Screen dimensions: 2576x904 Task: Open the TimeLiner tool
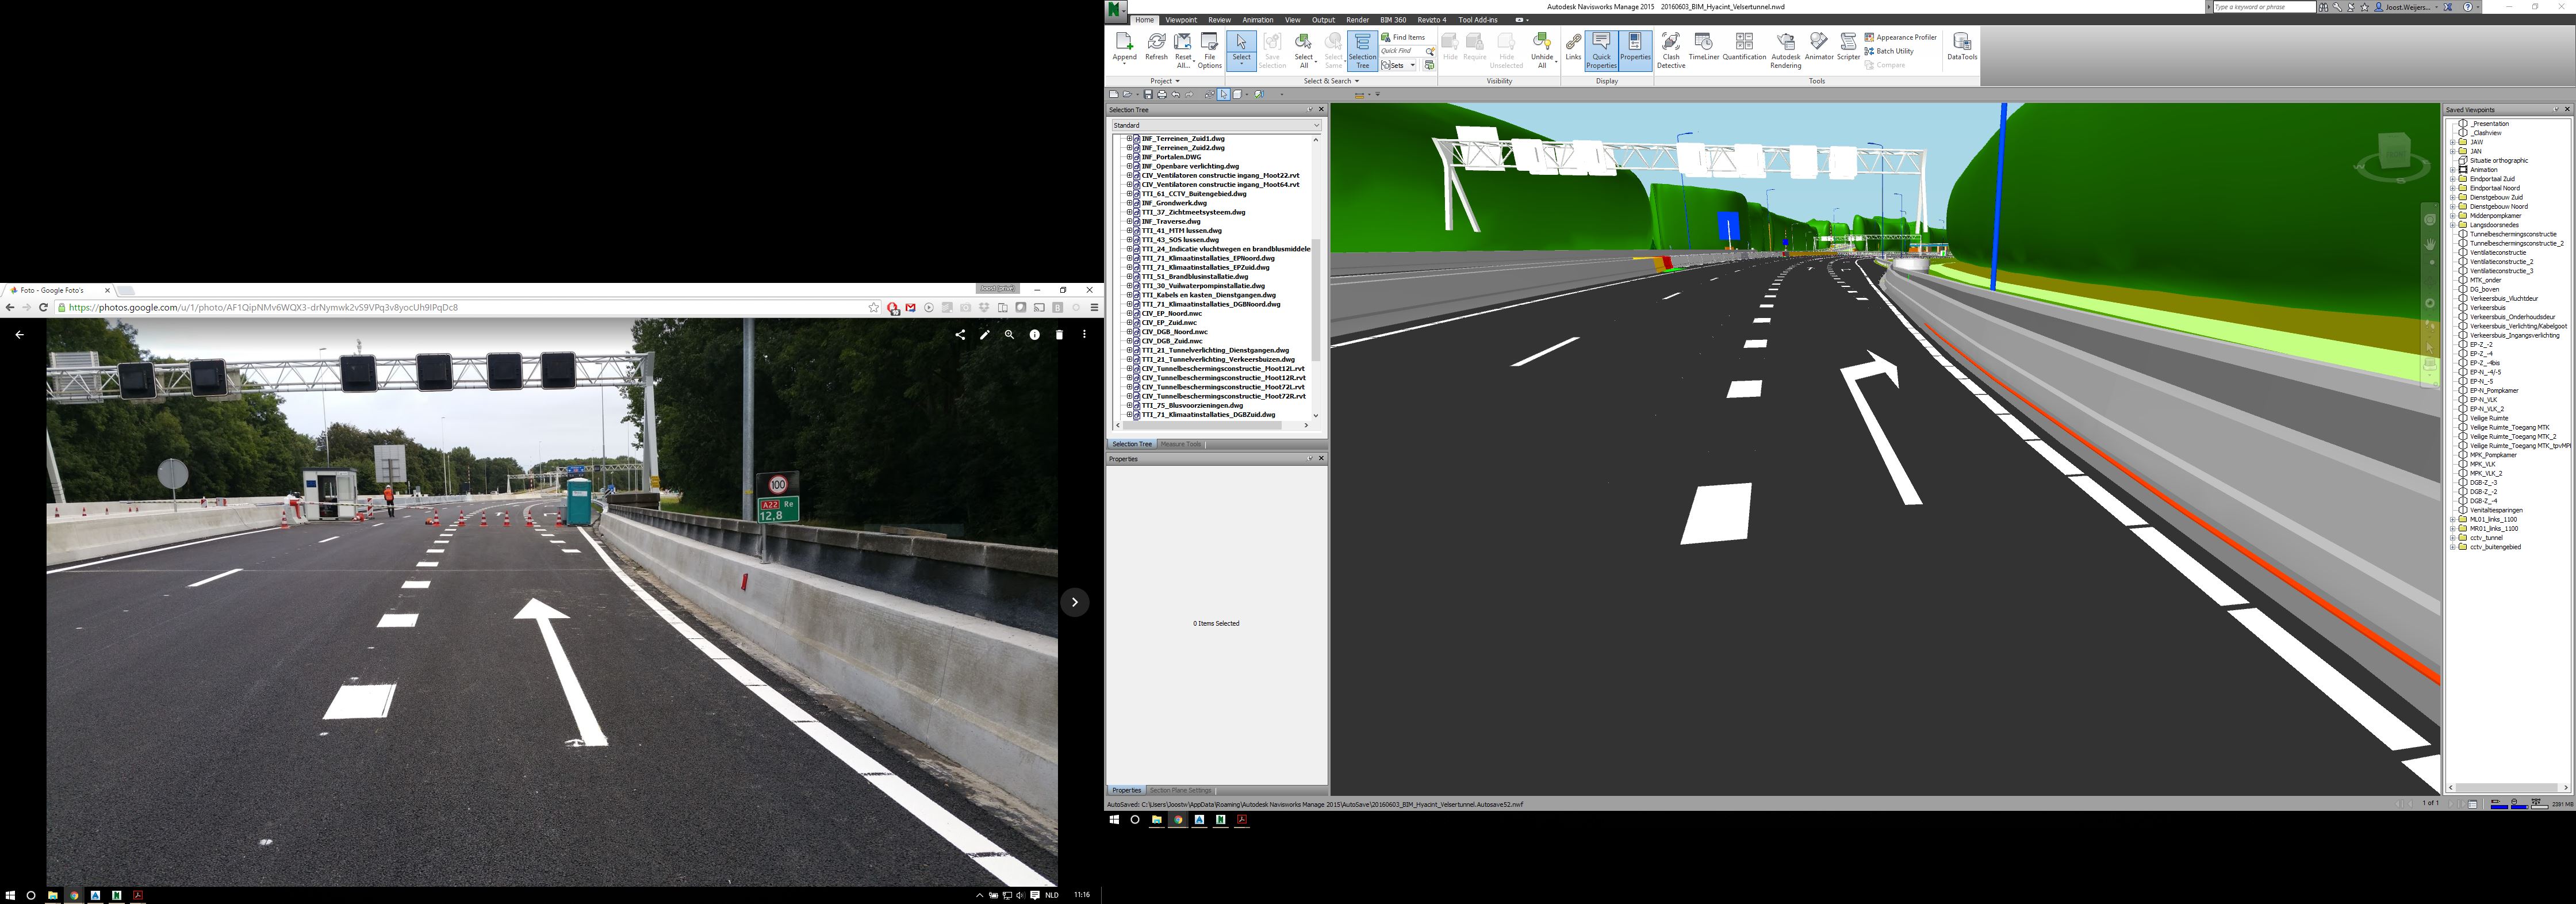(1704, 47)
